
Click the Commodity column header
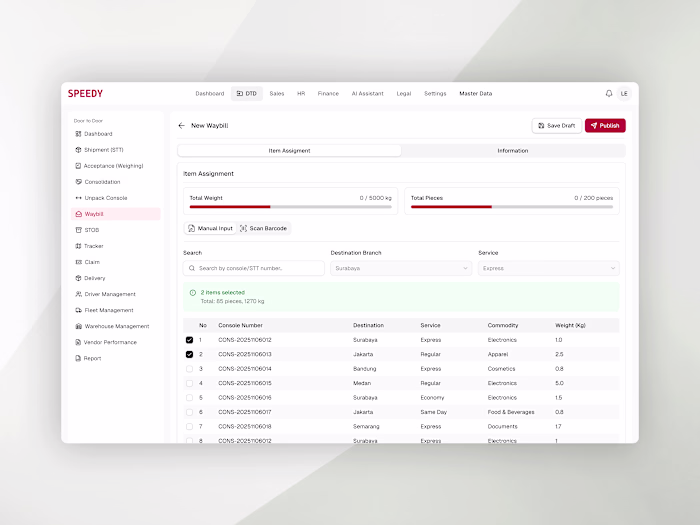click(503, 325)
